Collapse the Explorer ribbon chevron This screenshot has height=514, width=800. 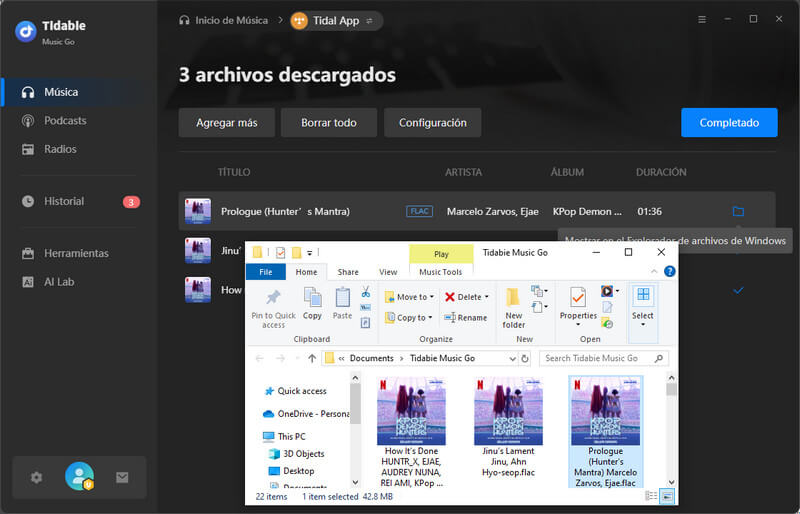pos(654,272)
